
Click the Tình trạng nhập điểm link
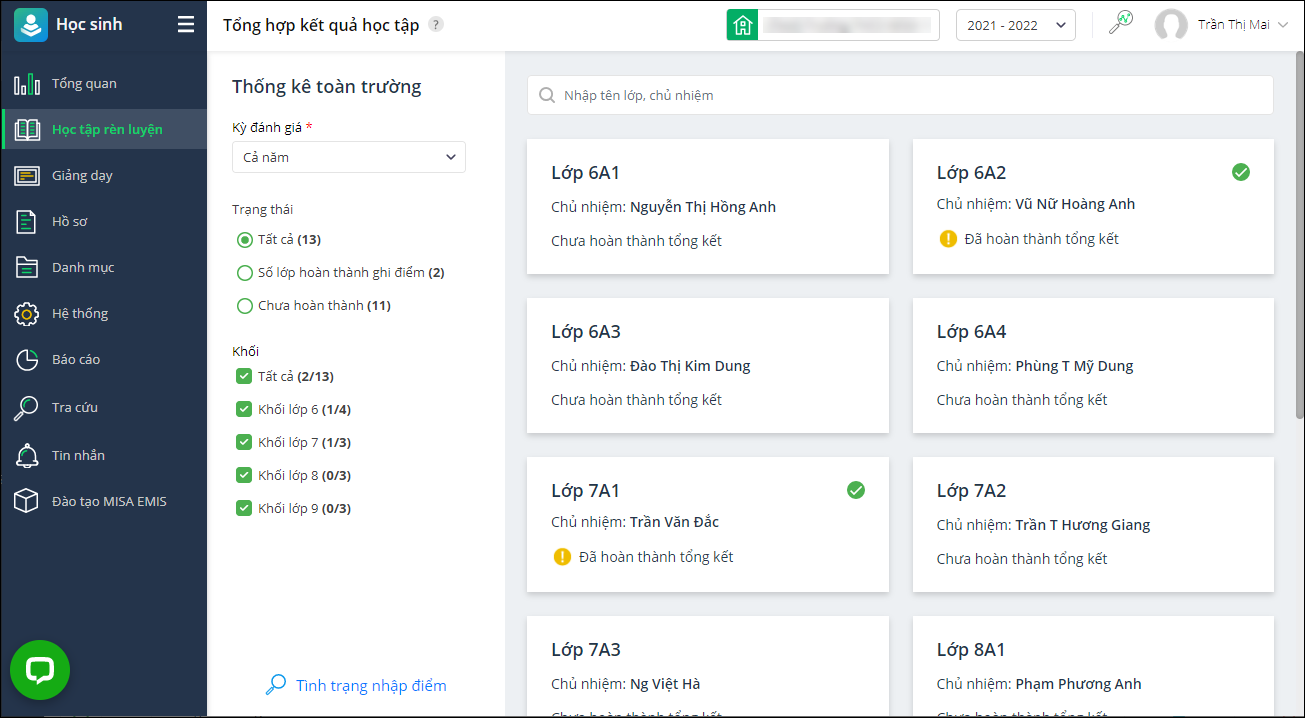coord(370,686)
